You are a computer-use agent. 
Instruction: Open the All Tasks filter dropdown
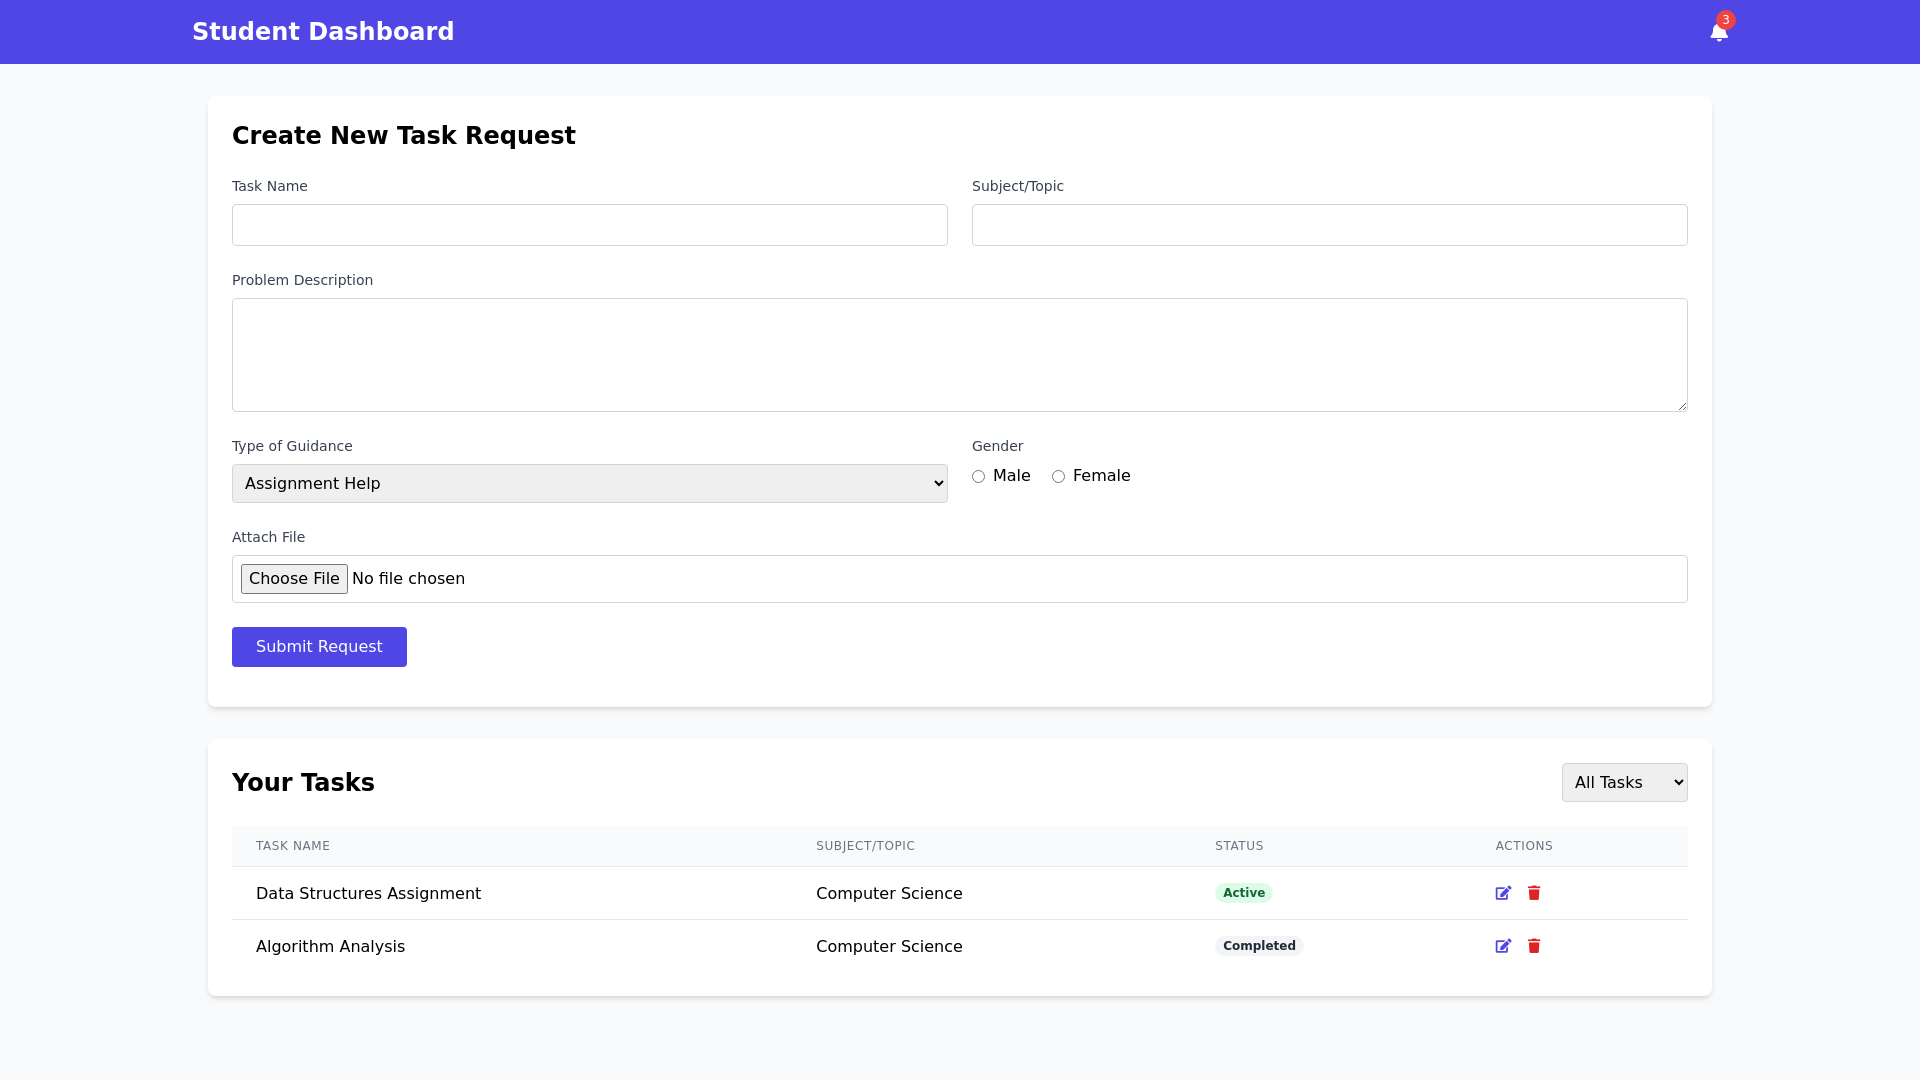click(1624, 782)
